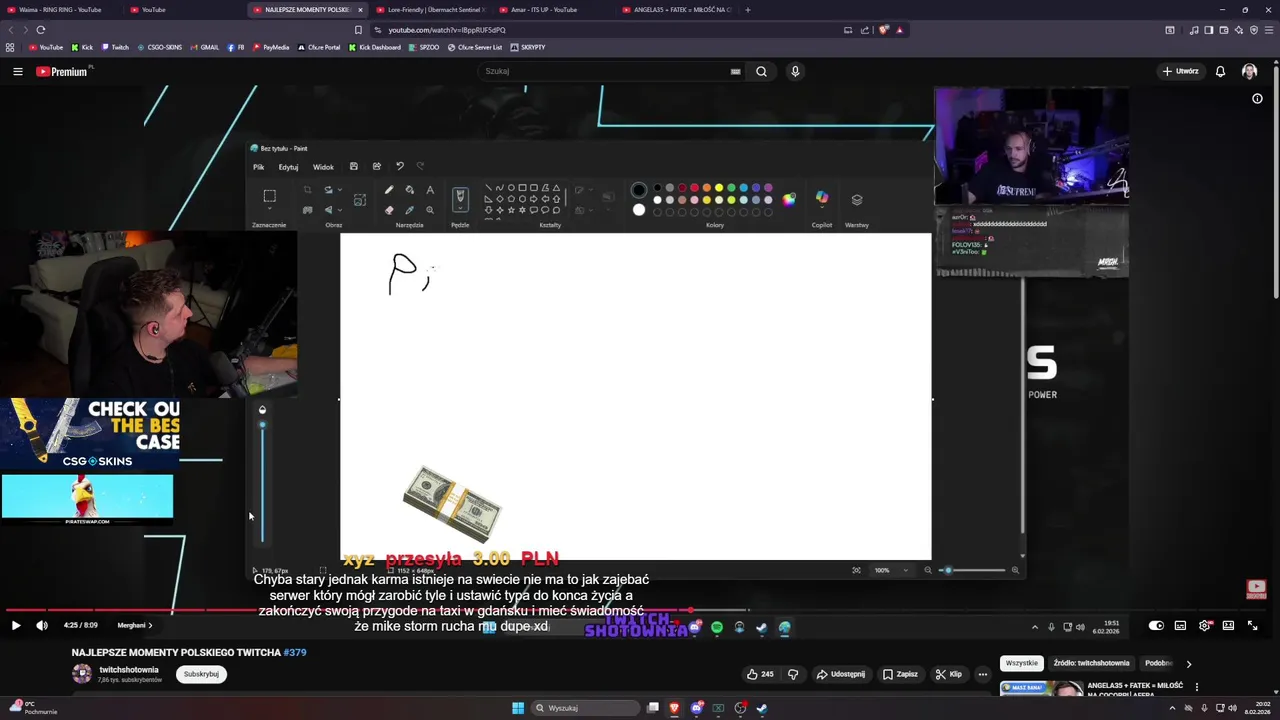The width and height of the screenshot is (1280, 720).
Task: Open Steam from the Windows taskbar
Action: tap(762, 708)
